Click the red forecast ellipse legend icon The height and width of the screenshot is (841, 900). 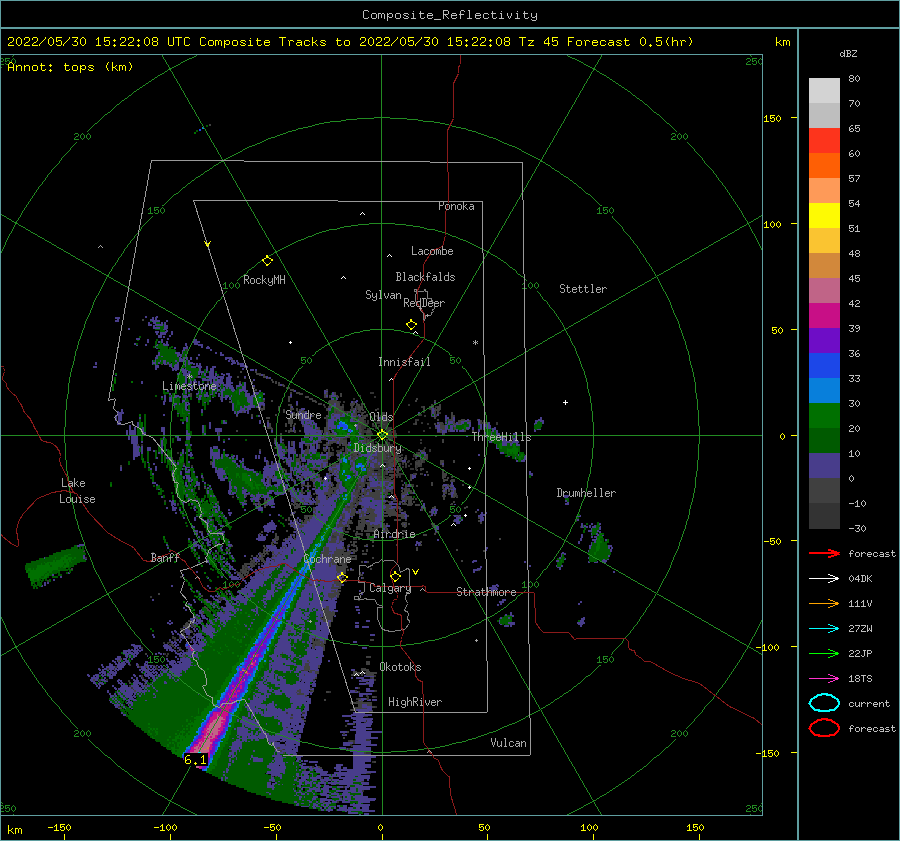[x=824, y=728]
